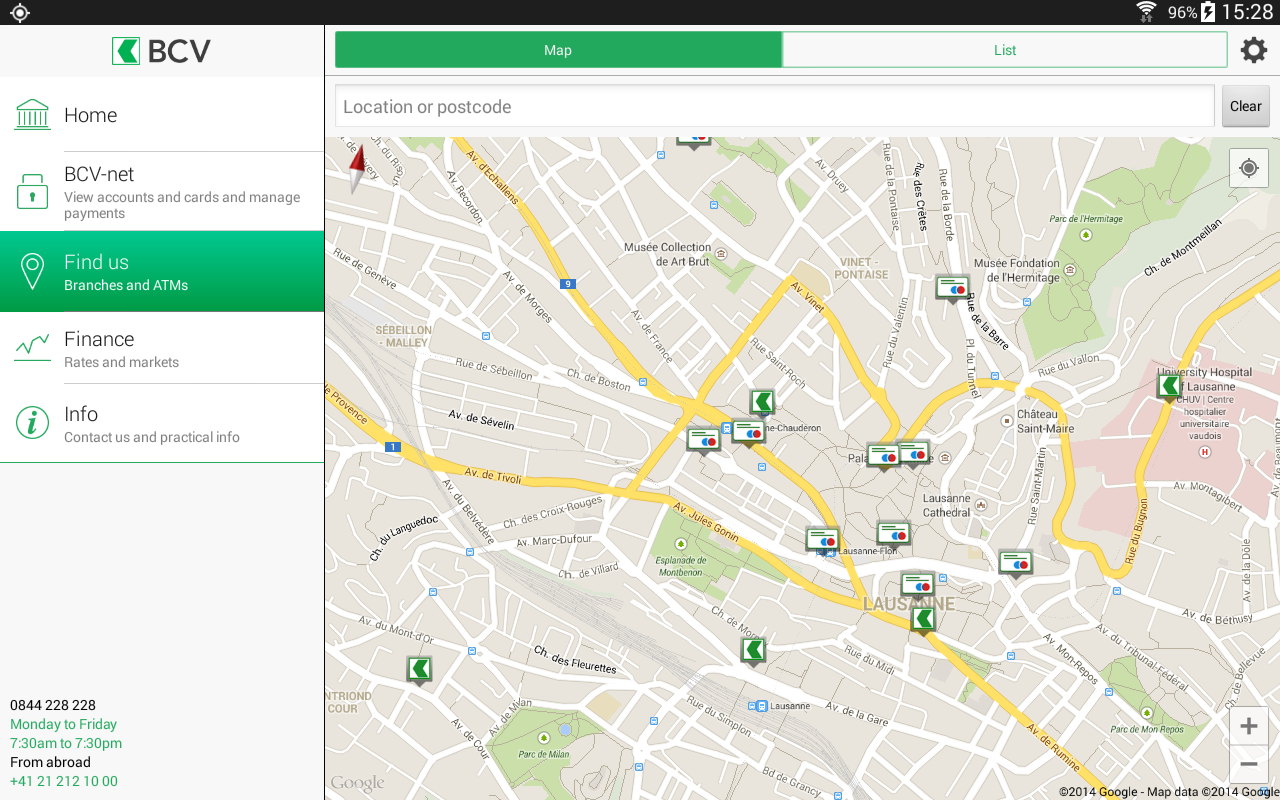The image size is (1280, 800).
Task: Select the BCV branch marker near University Hospital
Action: (x=1168, y=384)
